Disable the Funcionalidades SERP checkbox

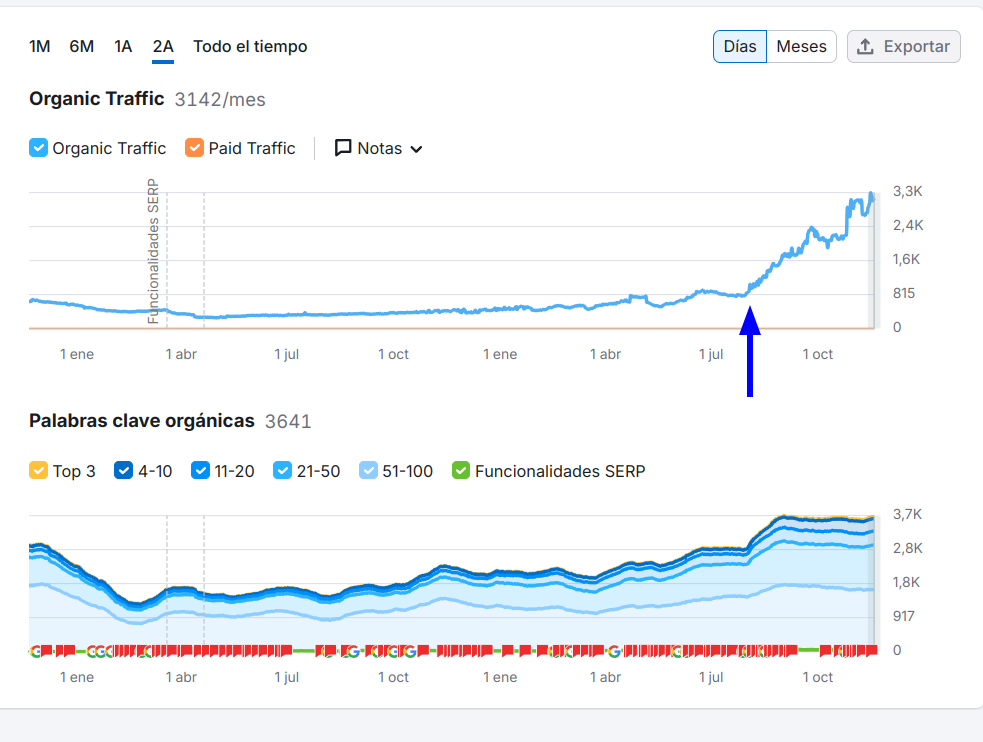point(461,471)
